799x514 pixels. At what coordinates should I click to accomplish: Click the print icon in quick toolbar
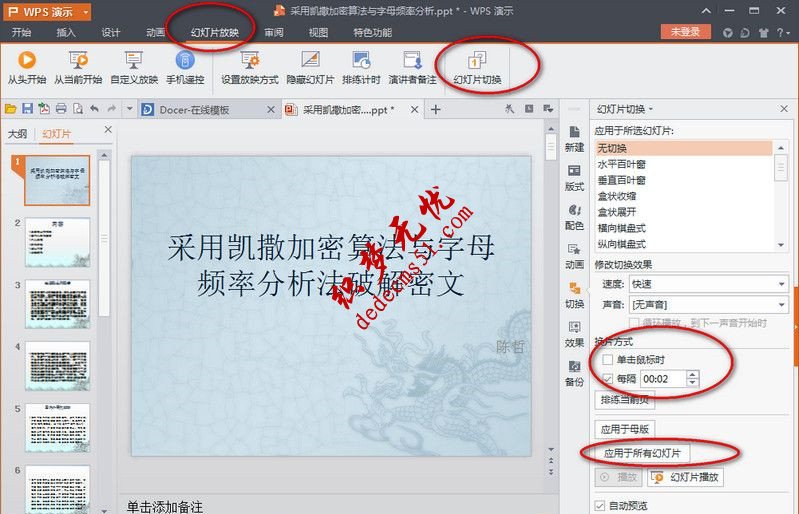(x=61, y=109)
